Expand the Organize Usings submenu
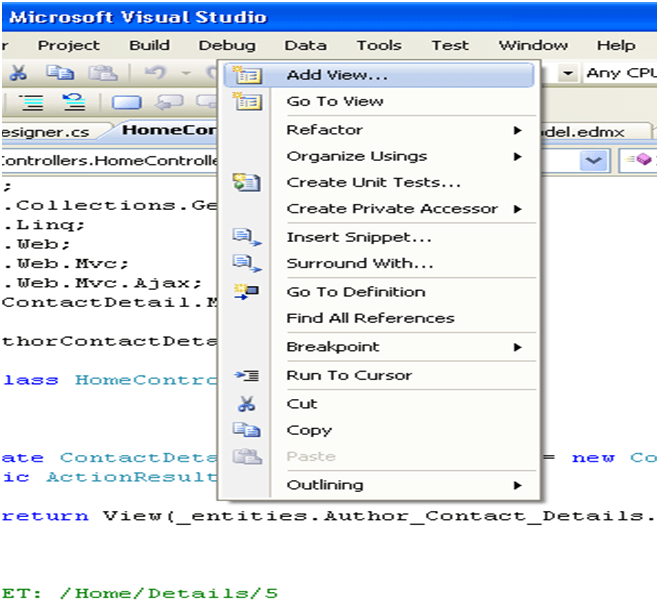659x612 pixels. (518, 156)
